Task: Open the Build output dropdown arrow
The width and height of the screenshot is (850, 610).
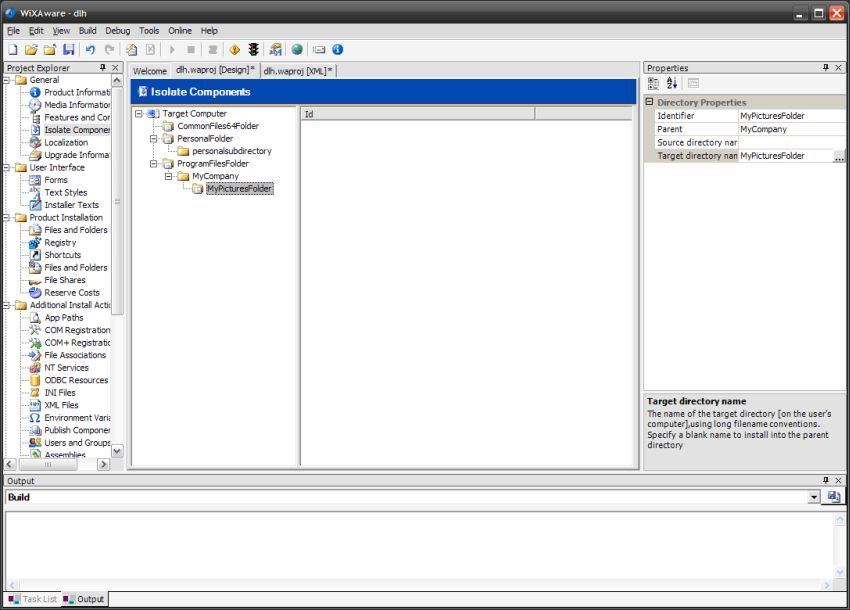Action: click(x=814, y=497)
